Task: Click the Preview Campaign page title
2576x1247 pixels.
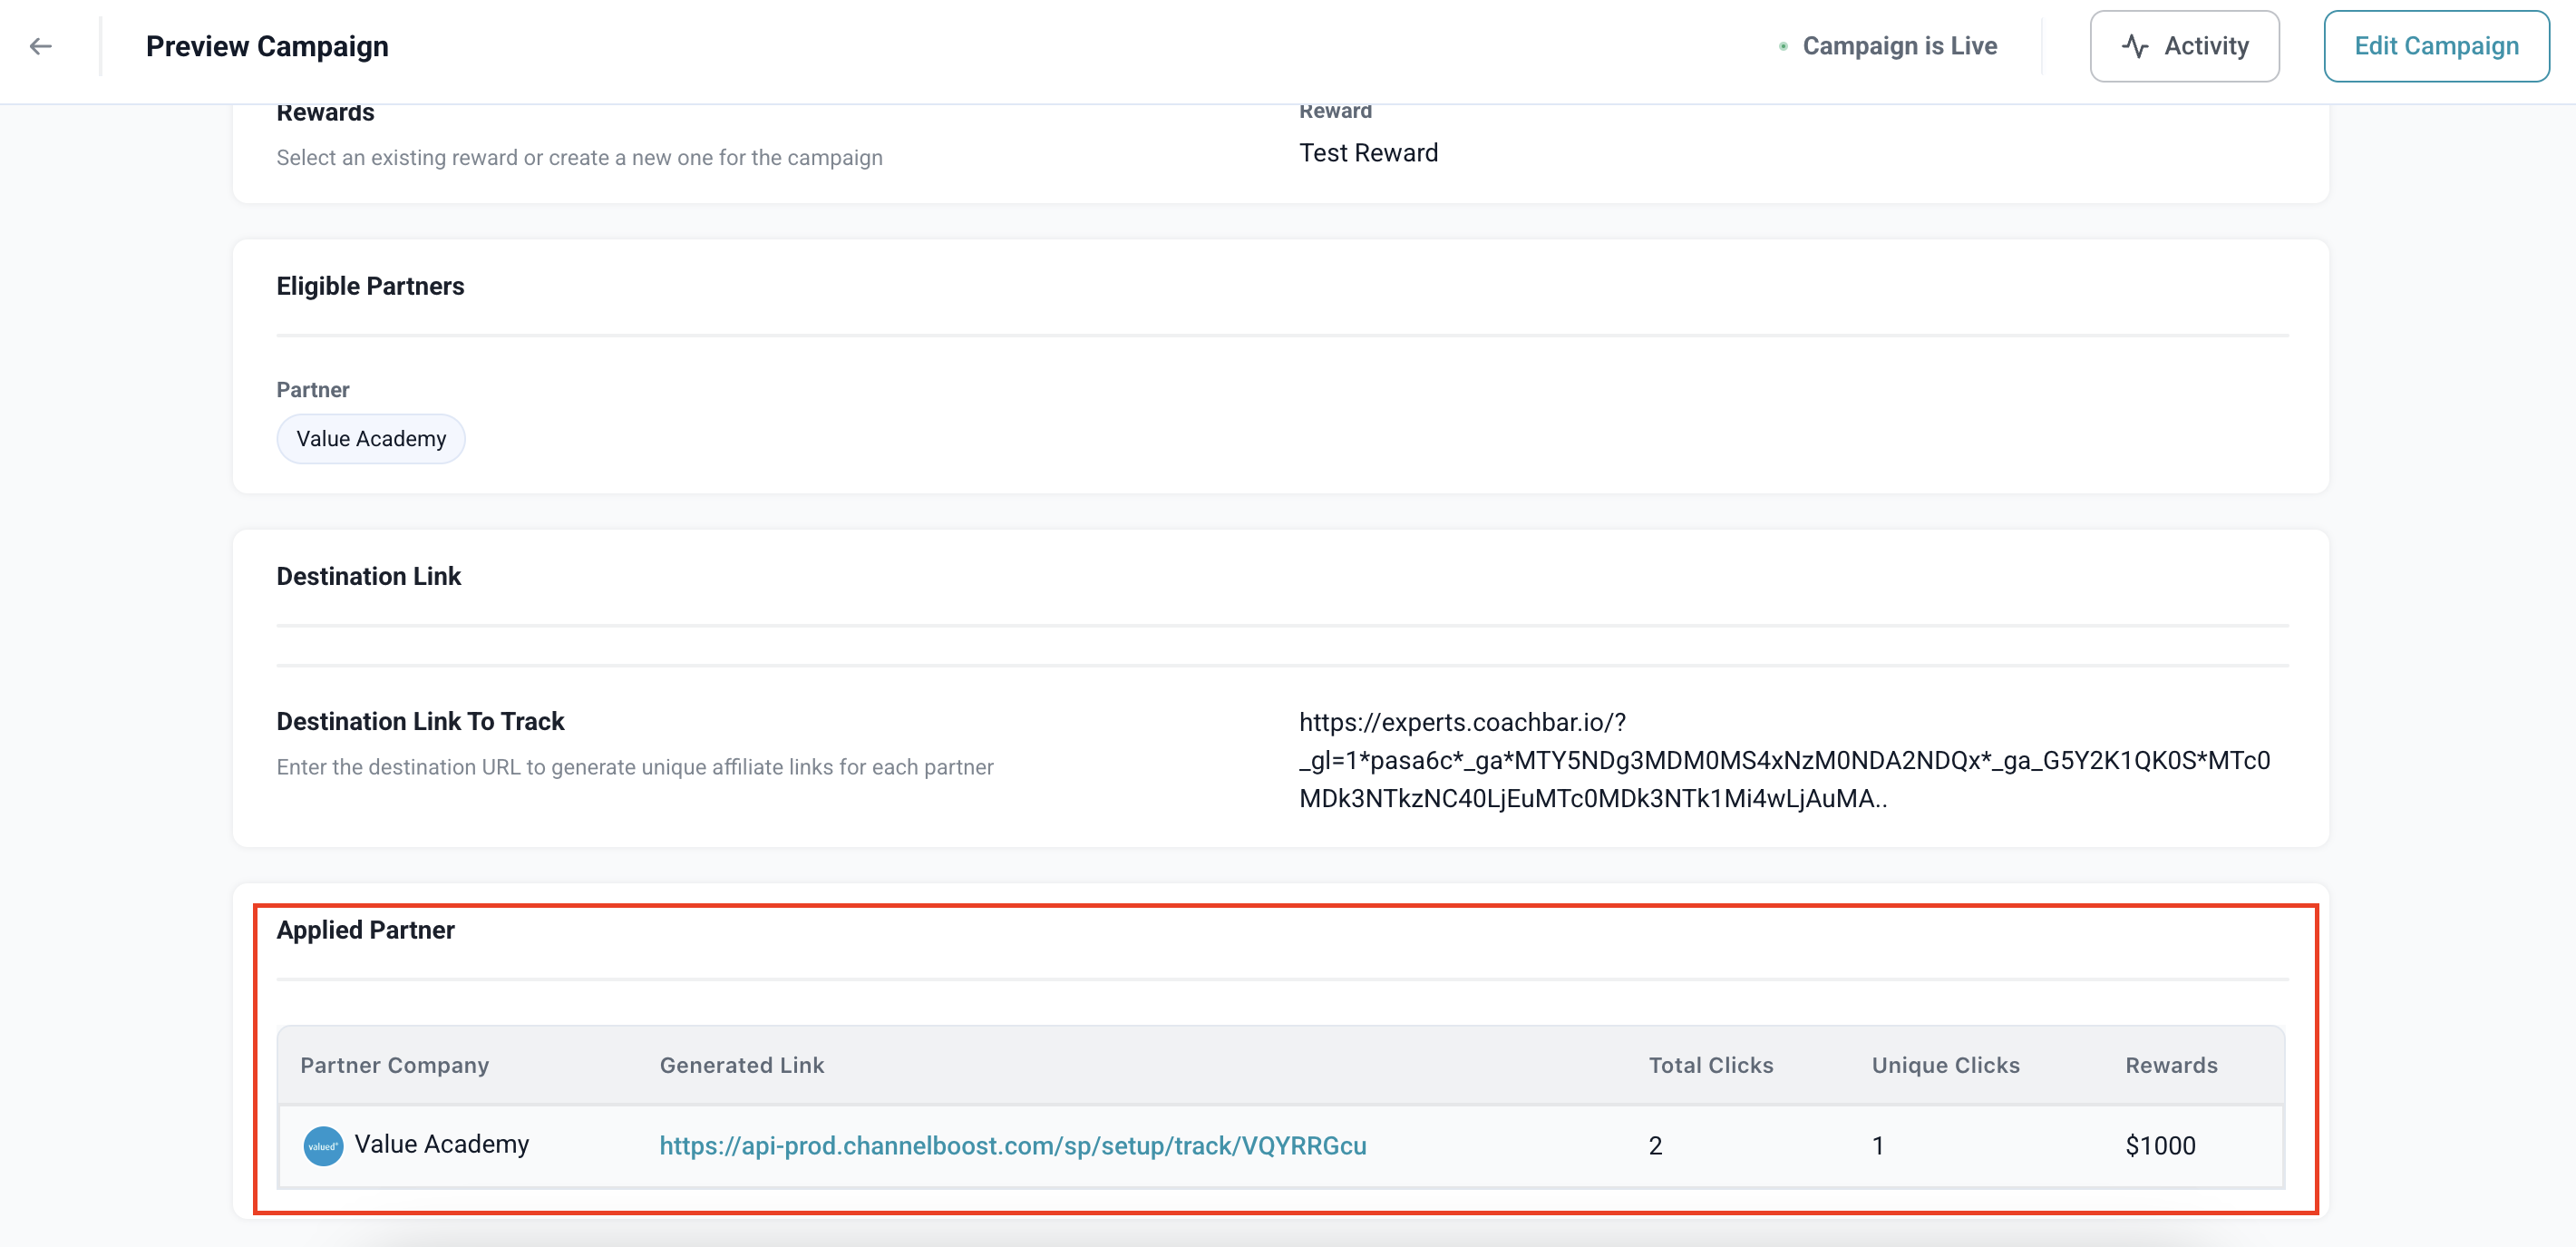Action: [267, 46]
